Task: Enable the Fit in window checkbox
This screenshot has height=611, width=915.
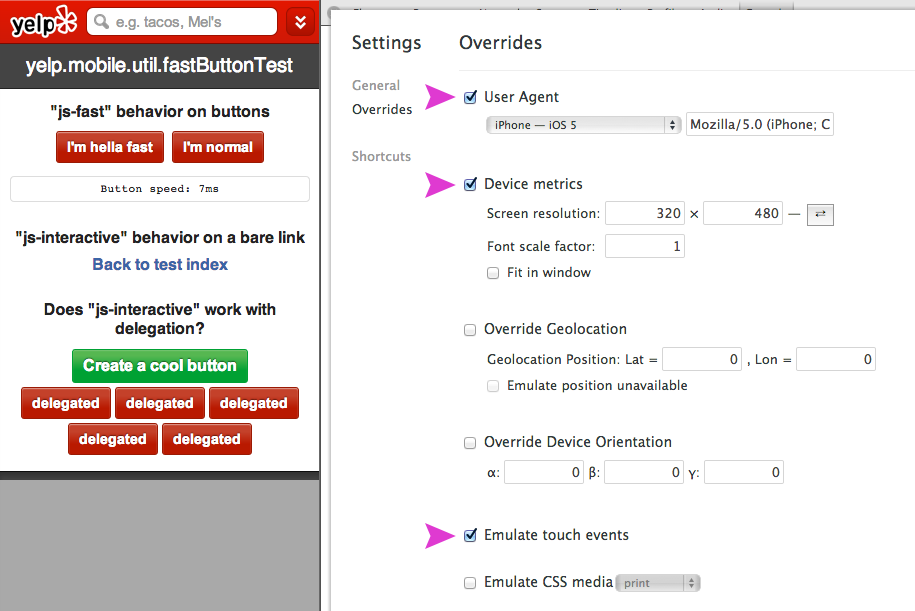Action: point(493,273)
